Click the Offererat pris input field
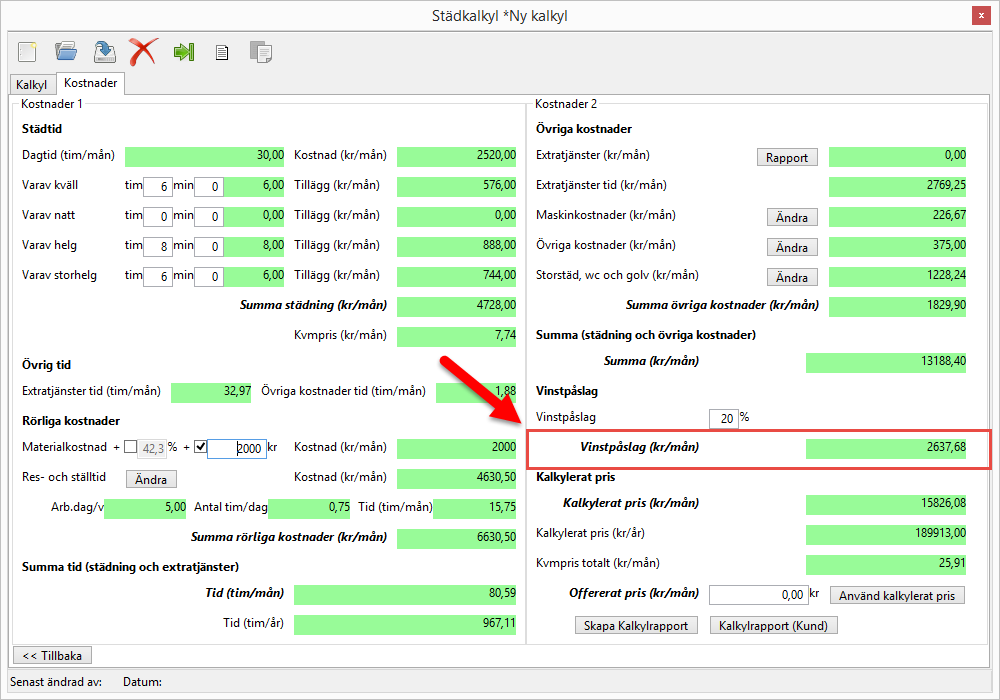 [x=758, y=595]
